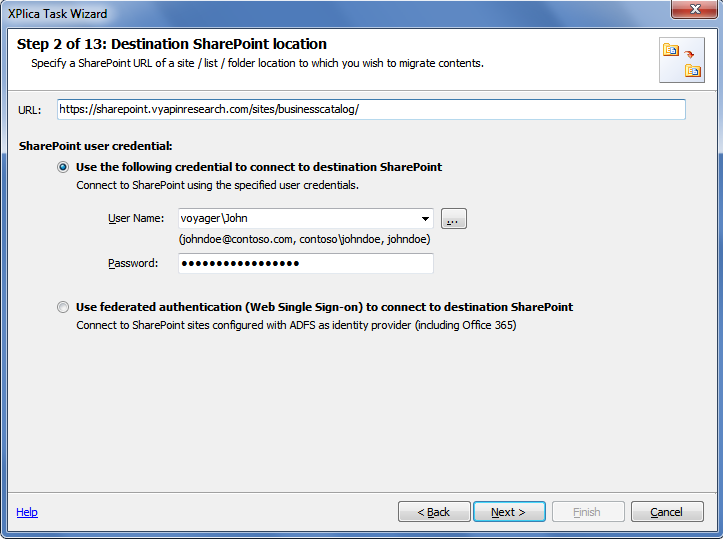Open the Help link
Viewport: 723px width, 539px height.
27,512
